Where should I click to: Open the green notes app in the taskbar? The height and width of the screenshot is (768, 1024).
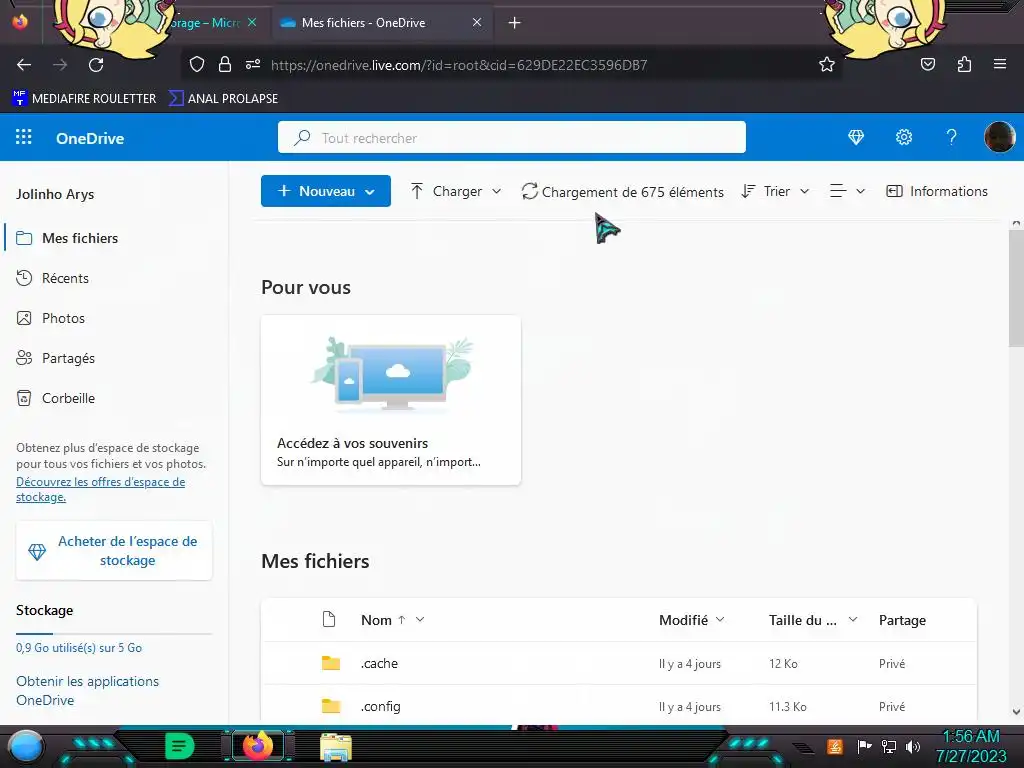tap(180, 746)
